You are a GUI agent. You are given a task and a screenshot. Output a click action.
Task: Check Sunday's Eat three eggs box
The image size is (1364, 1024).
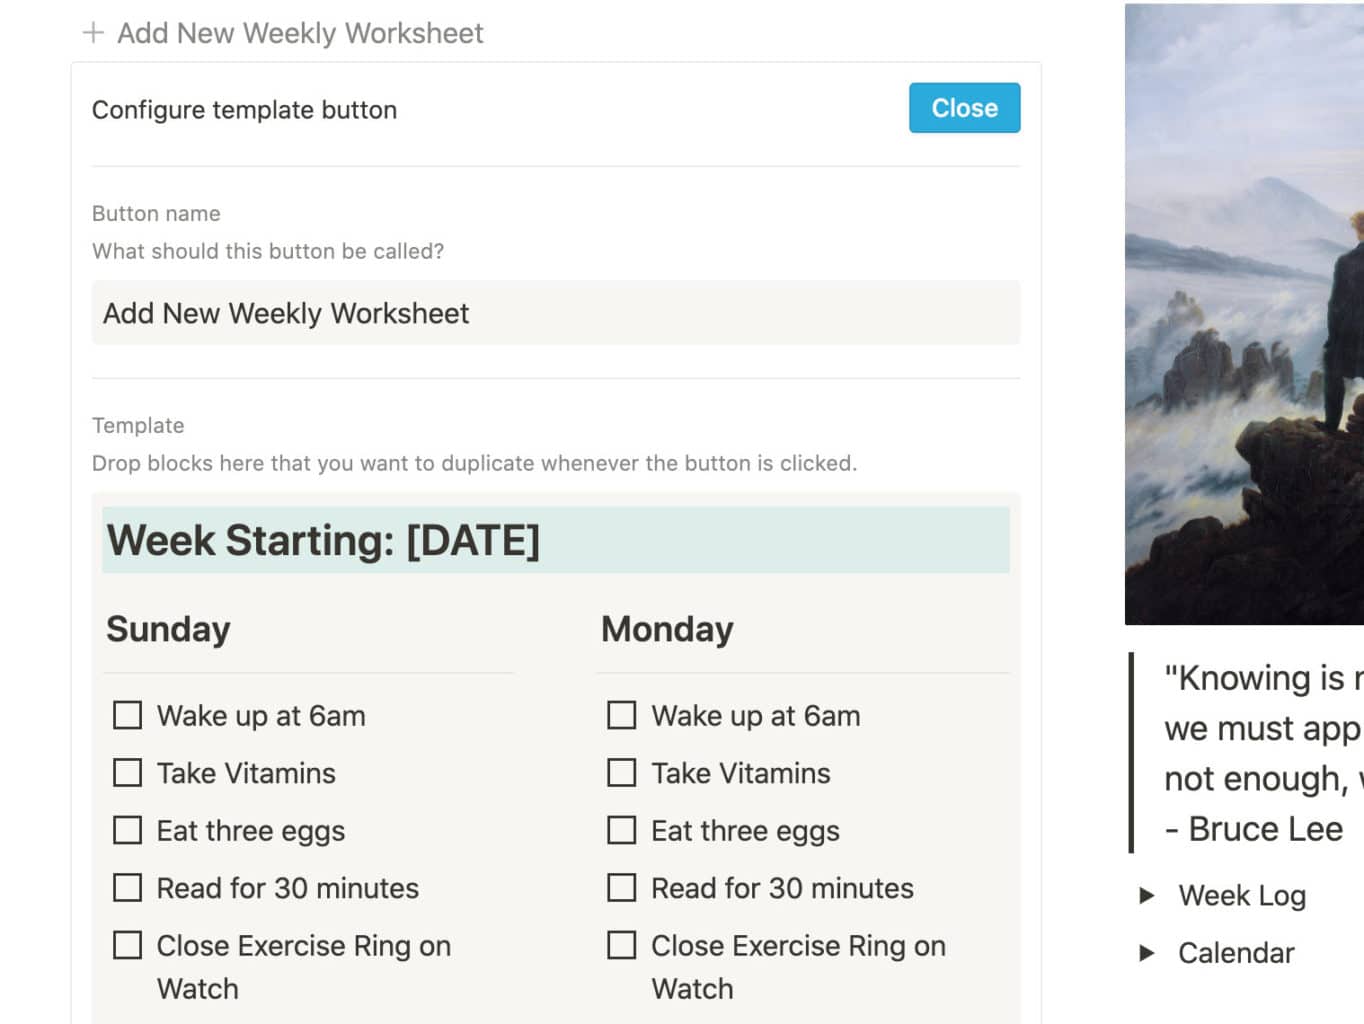coord(127,830)
